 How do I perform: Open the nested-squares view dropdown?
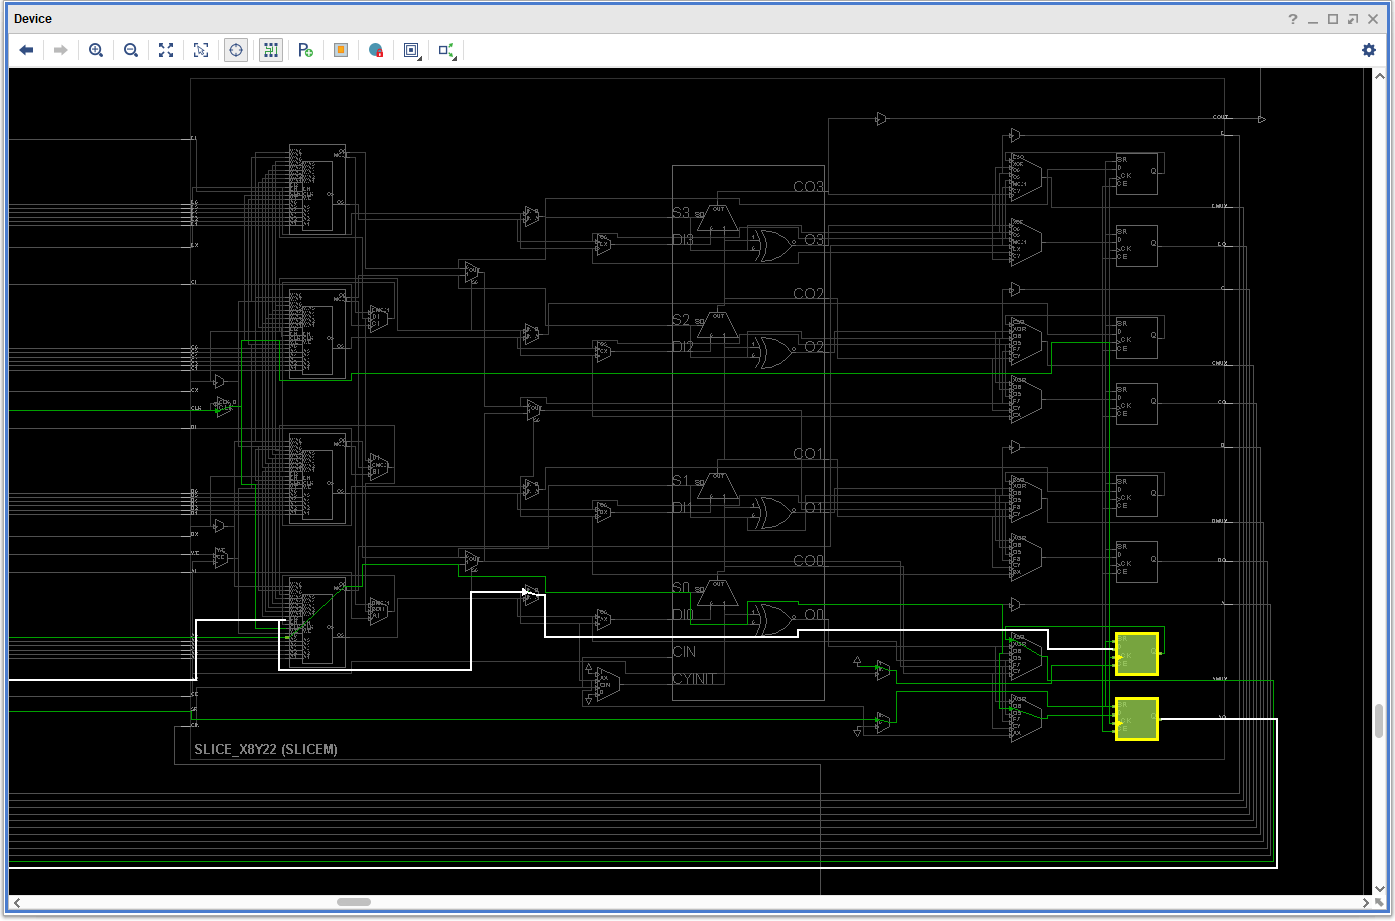point(411,50)
